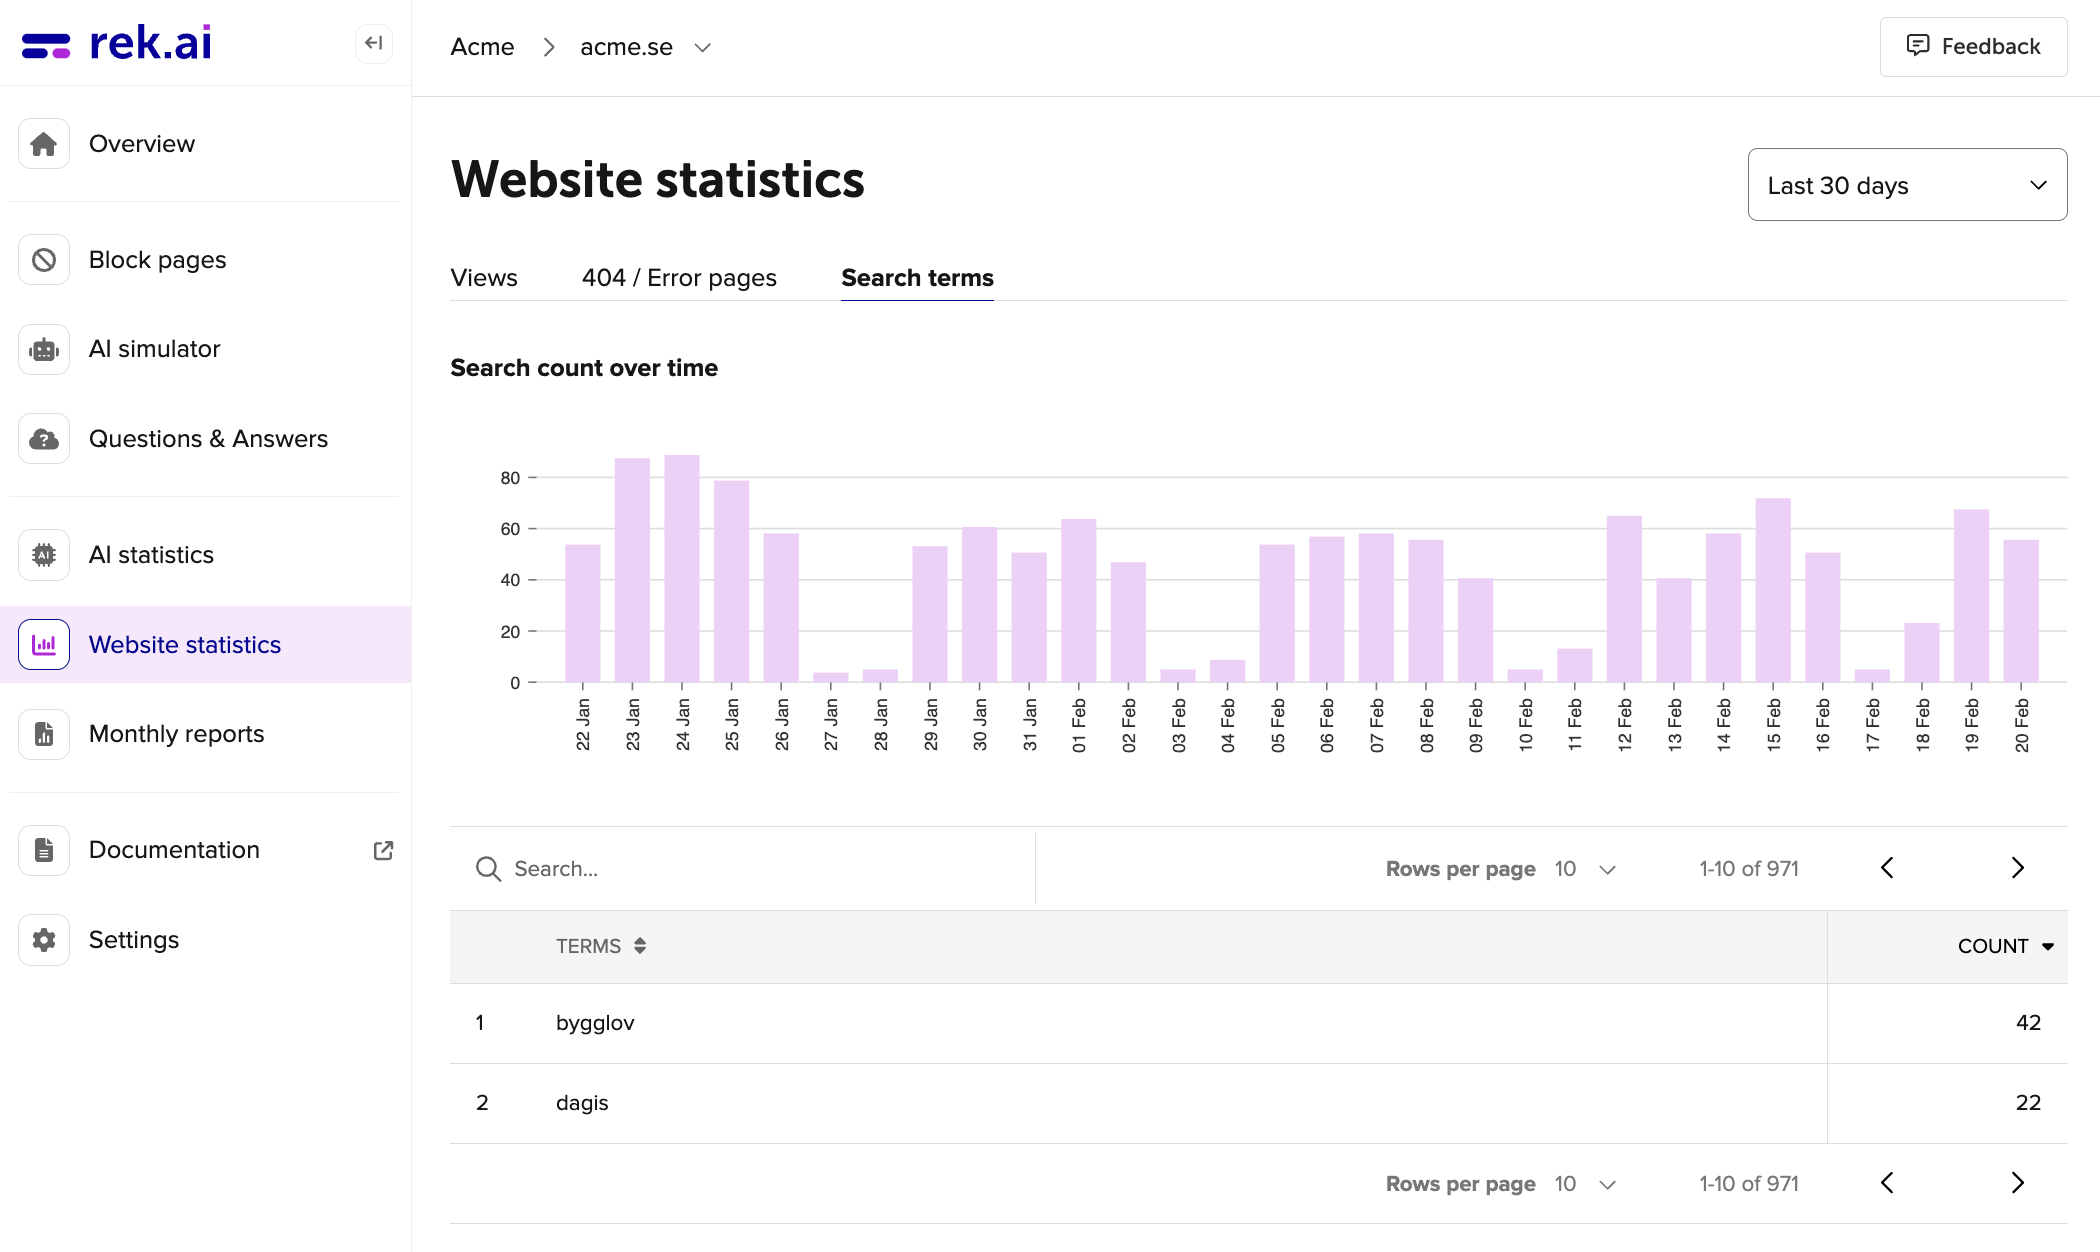Viewport: 2100px width, 1252px height.
Task: Switch to the Views tab
Action: pos(484,278)
